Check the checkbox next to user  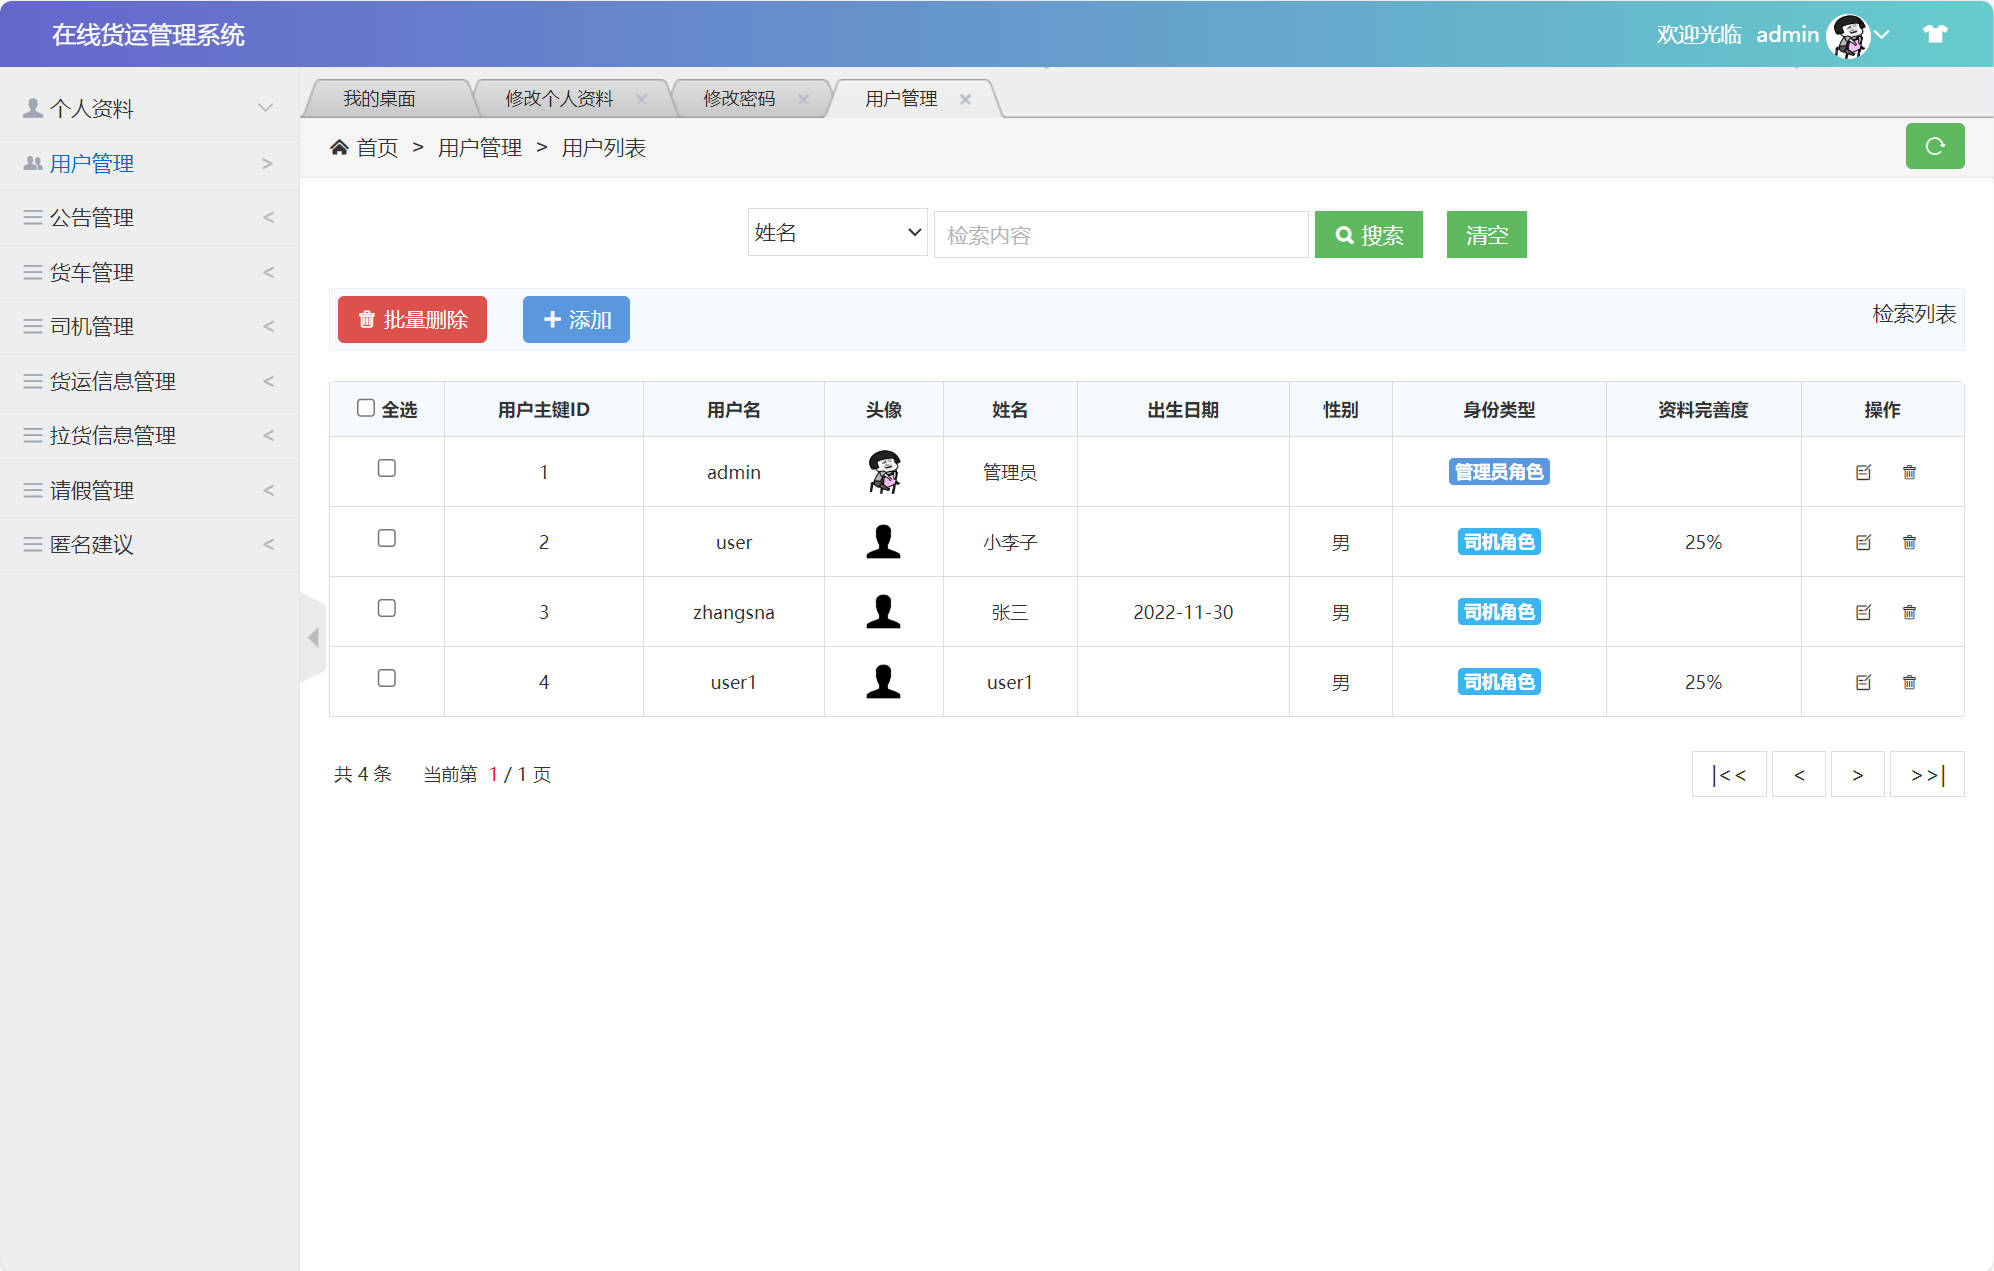click(x=387, y=538)
